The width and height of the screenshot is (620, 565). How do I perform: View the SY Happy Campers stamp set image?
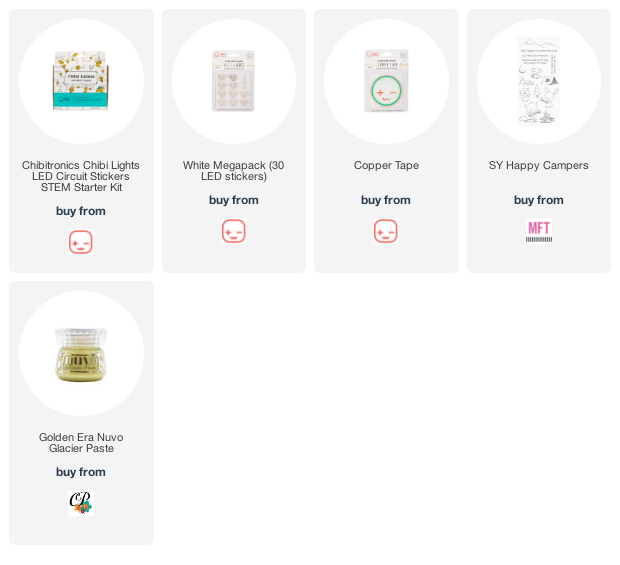(539, 81)
